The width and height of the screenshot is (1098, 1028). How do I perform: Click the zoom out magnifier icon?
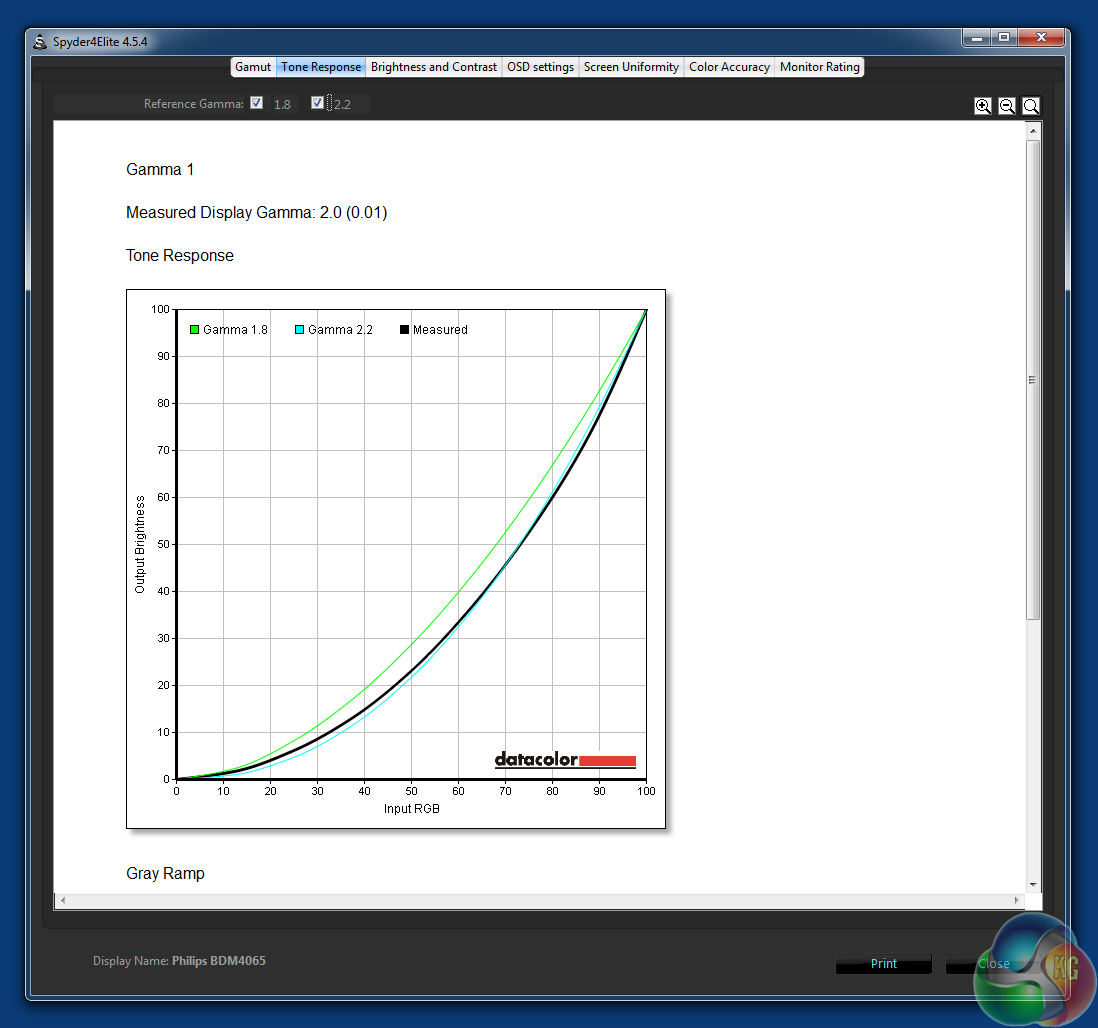coord(1007,106)
